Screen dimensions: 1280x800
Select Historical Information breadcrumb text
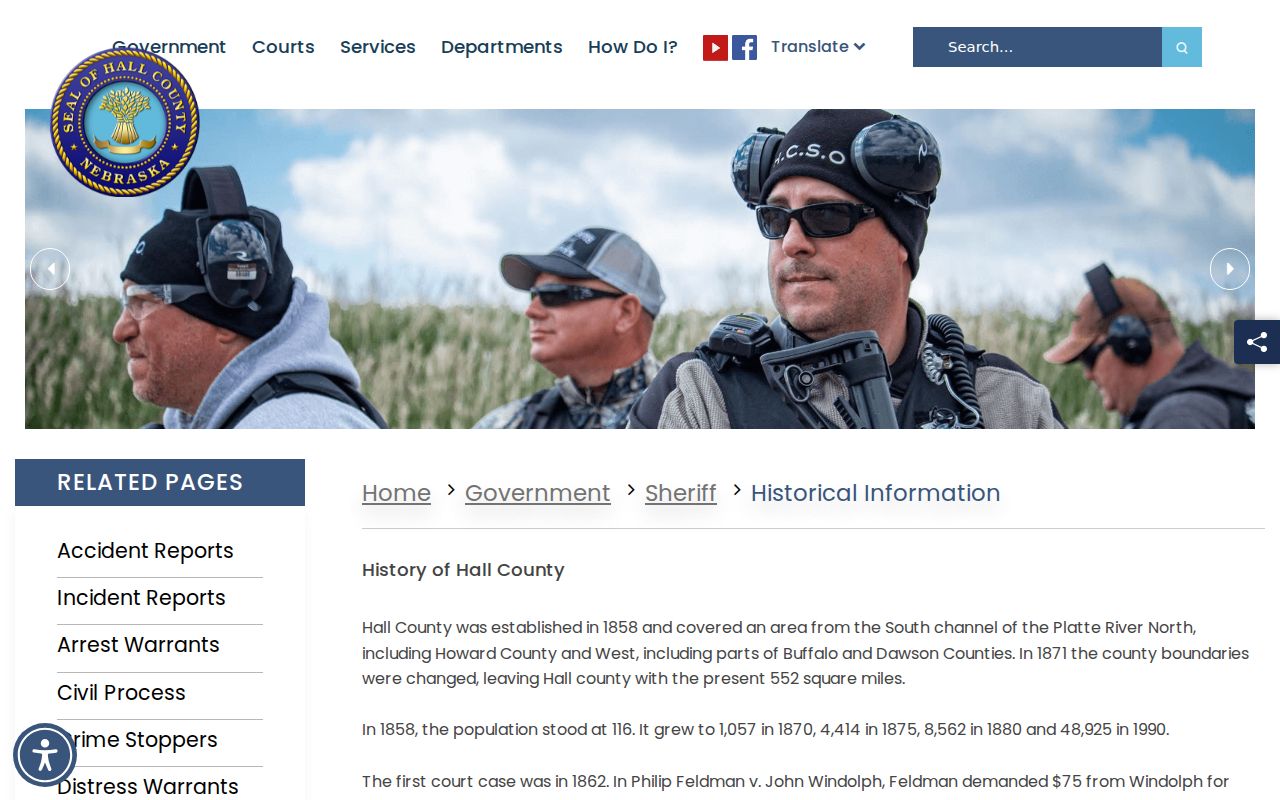875,493
